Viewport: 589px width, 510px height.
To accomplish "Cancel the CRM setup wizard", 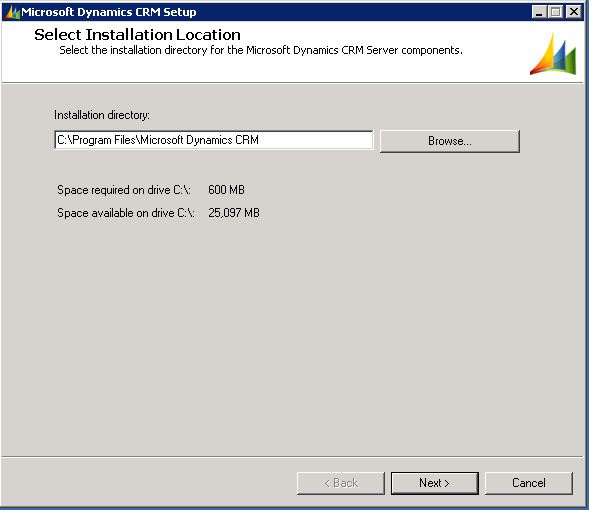I will pyautogui.click(x=529, y=483).
